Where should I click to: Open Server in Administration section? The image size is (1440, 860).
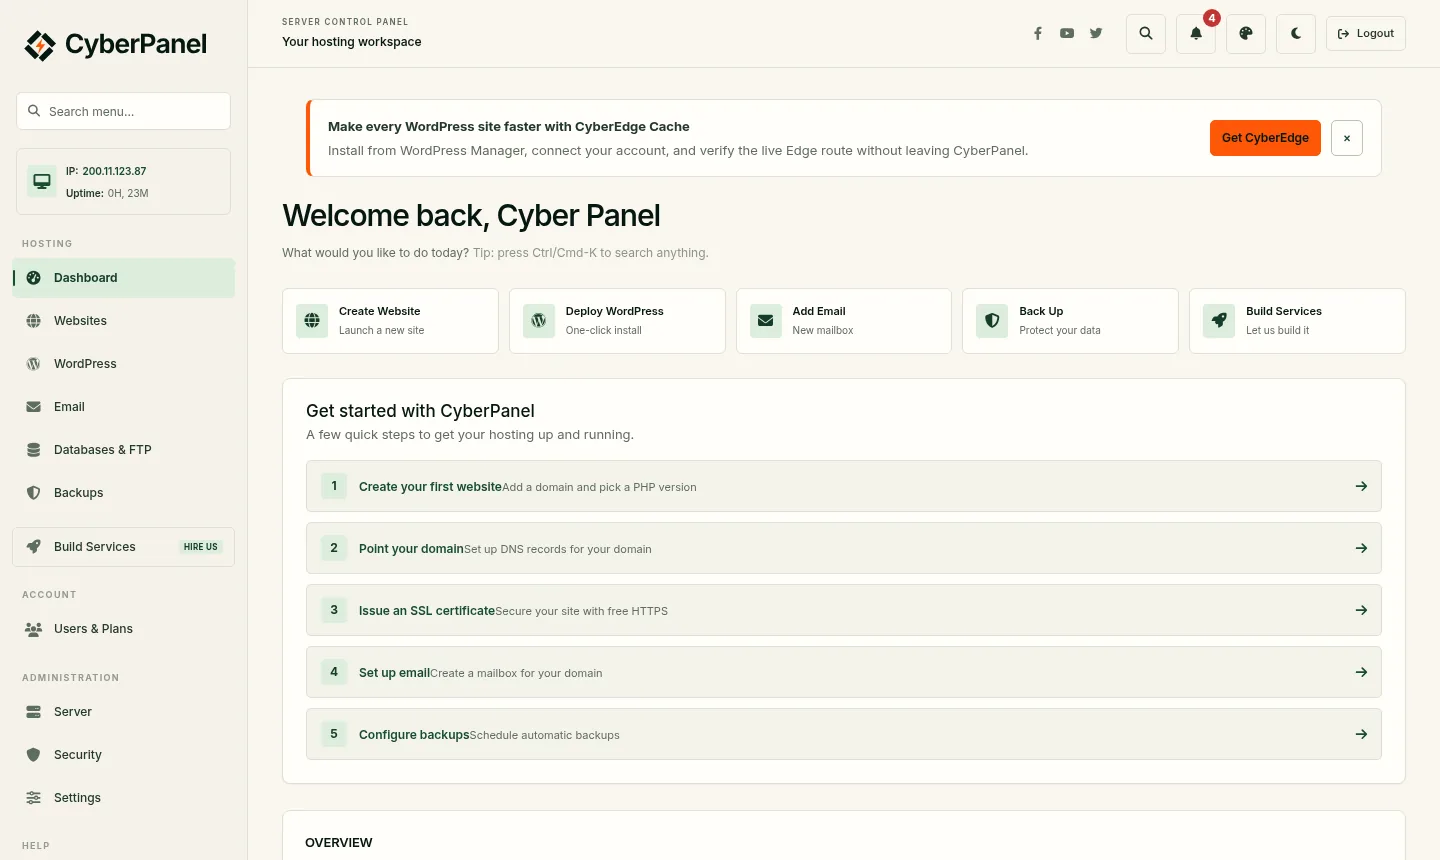click(124, 712)
